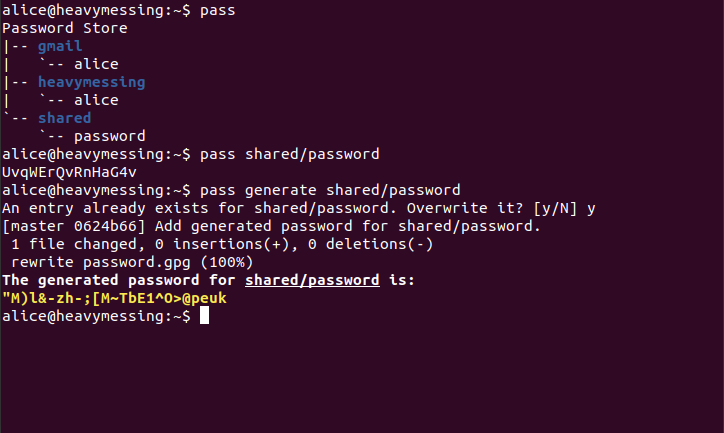The width and height of the screenshot is (724, 433).
Task: Click the first 'pass' command at top
Action: click(217, 10)
